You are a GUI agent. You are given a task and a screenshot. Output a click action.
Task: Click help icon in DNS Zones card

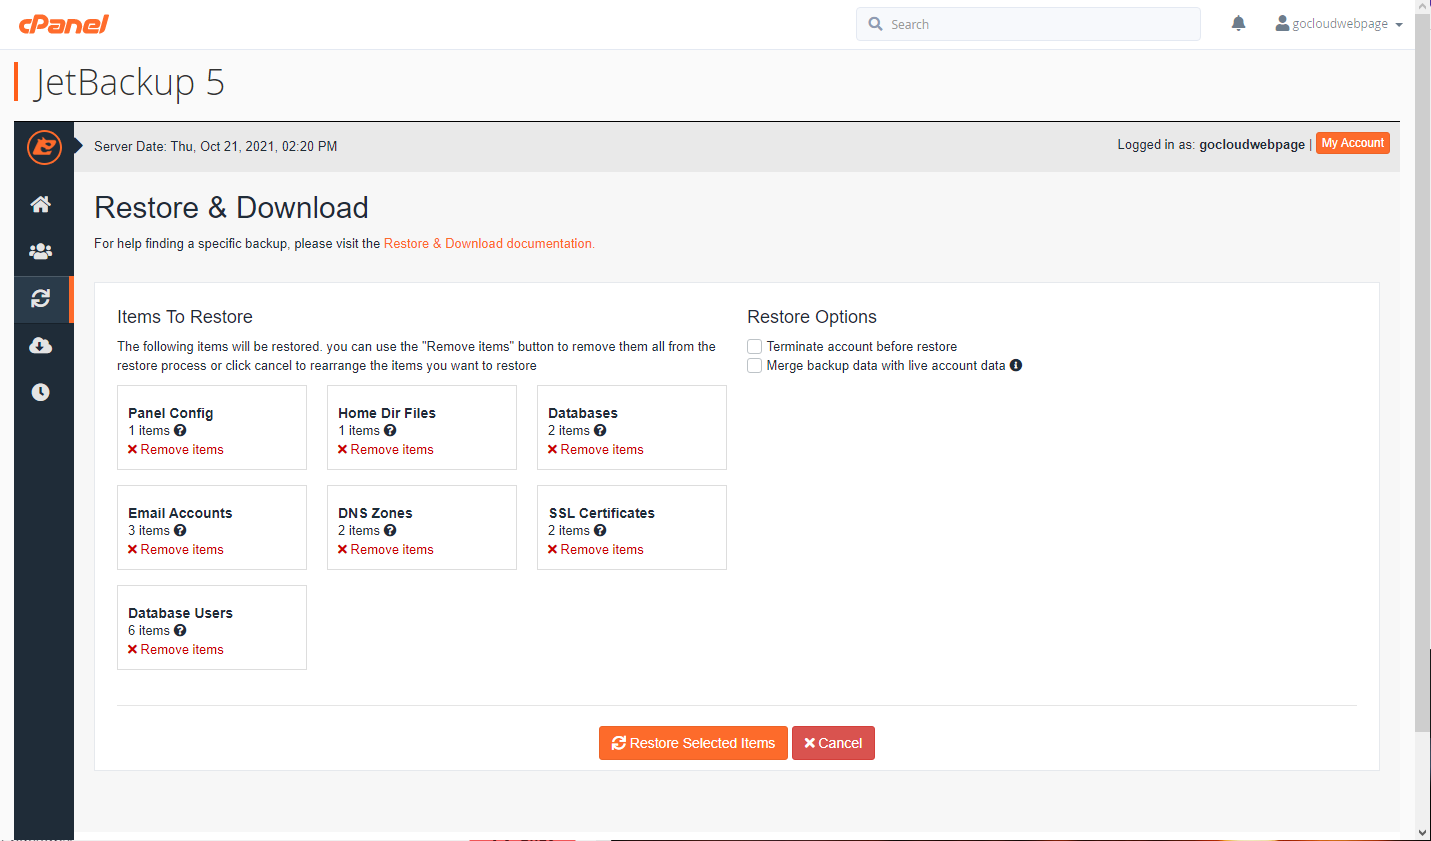point(390,530)
